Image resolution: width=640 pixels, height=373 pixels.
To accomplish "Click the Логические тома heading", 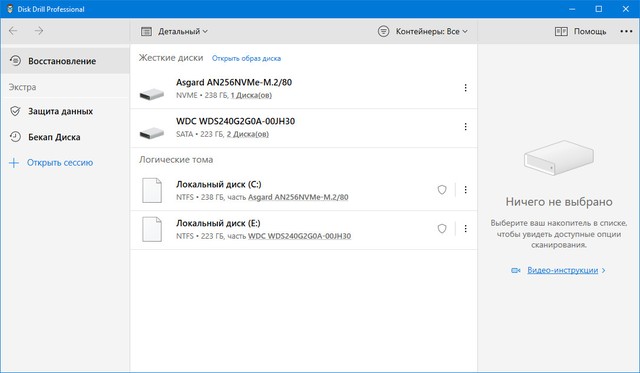I will pos(176,160).
